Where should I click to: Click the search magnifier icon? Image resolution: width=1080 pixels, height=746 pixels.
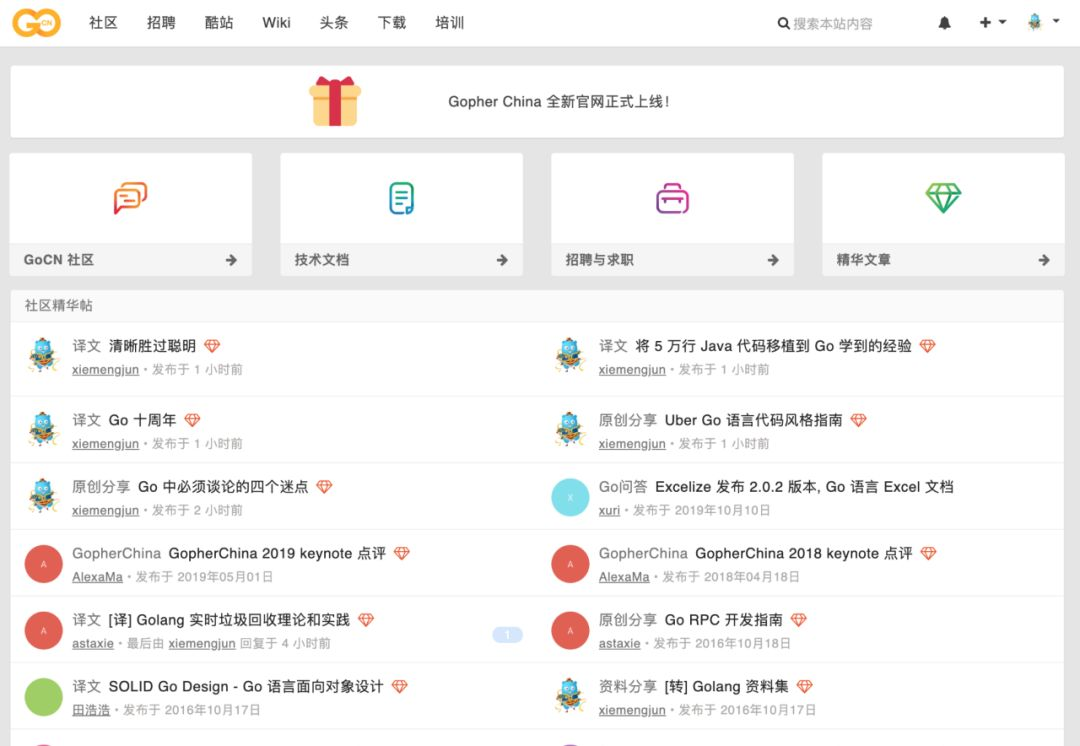tap(783, 23)
